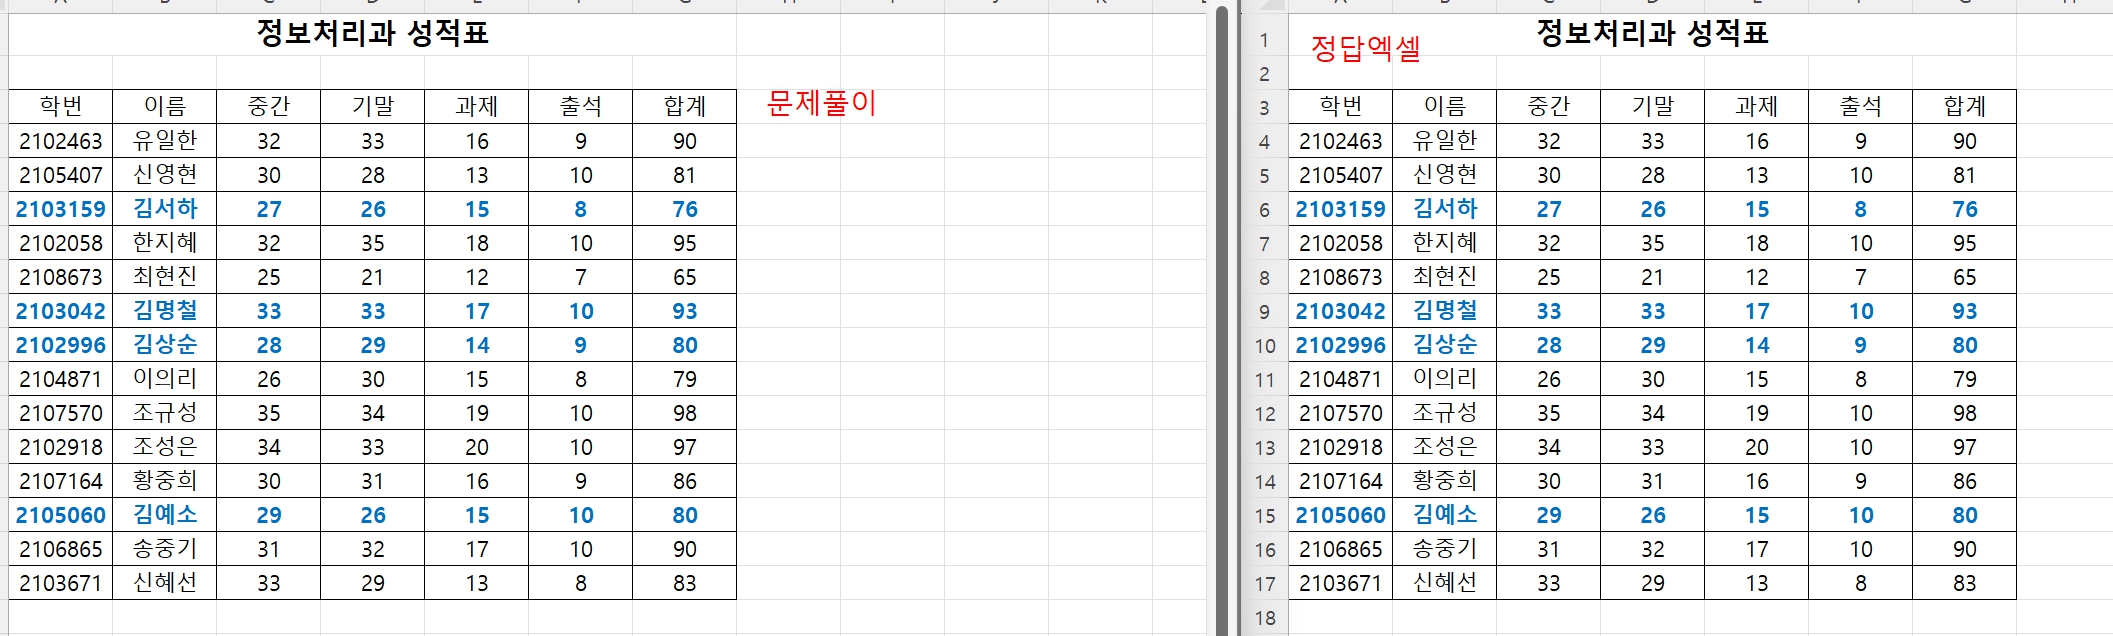Select the 학번 header cell in right sheet

(x=1340, y=107)
